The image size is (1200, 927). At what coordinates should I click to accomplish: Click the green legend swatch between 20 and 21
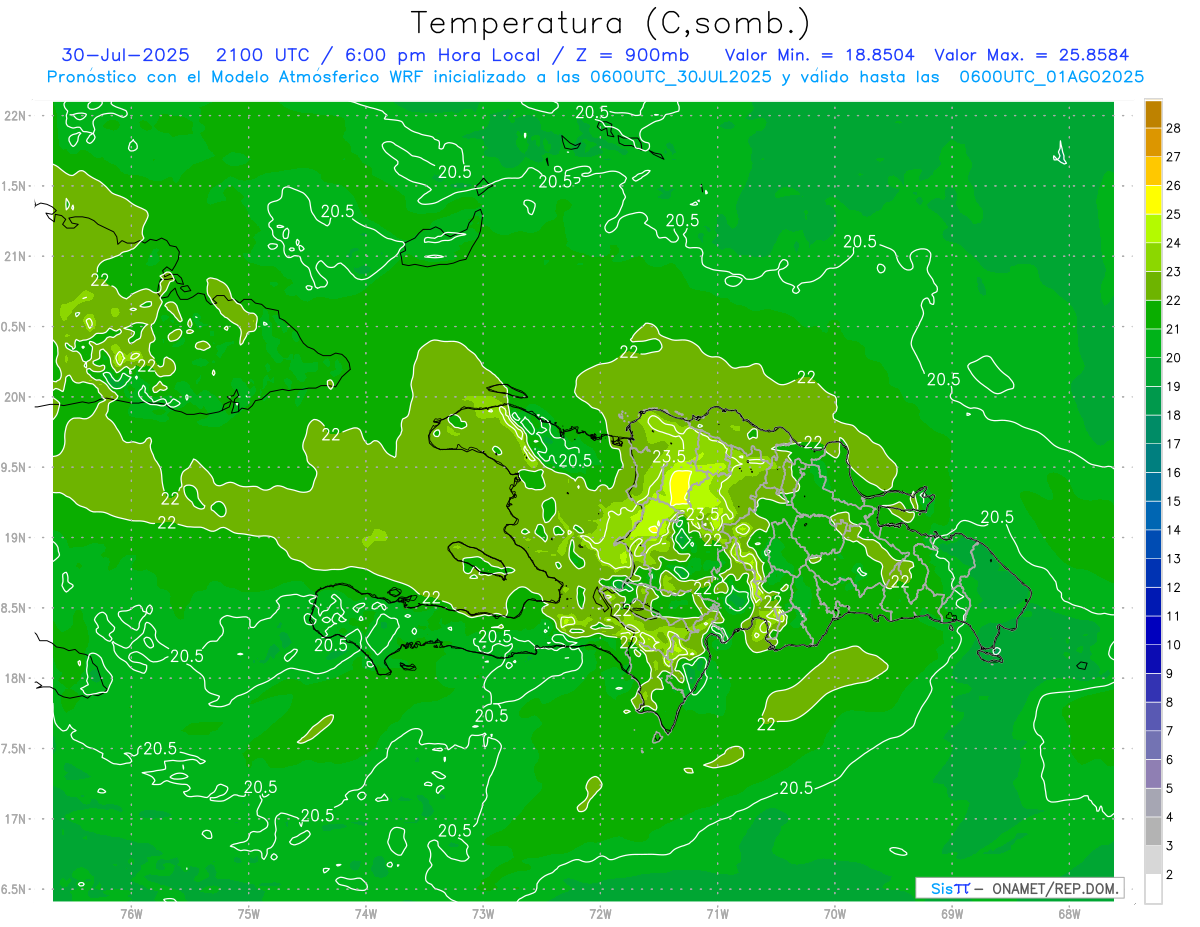(1153, 343)
